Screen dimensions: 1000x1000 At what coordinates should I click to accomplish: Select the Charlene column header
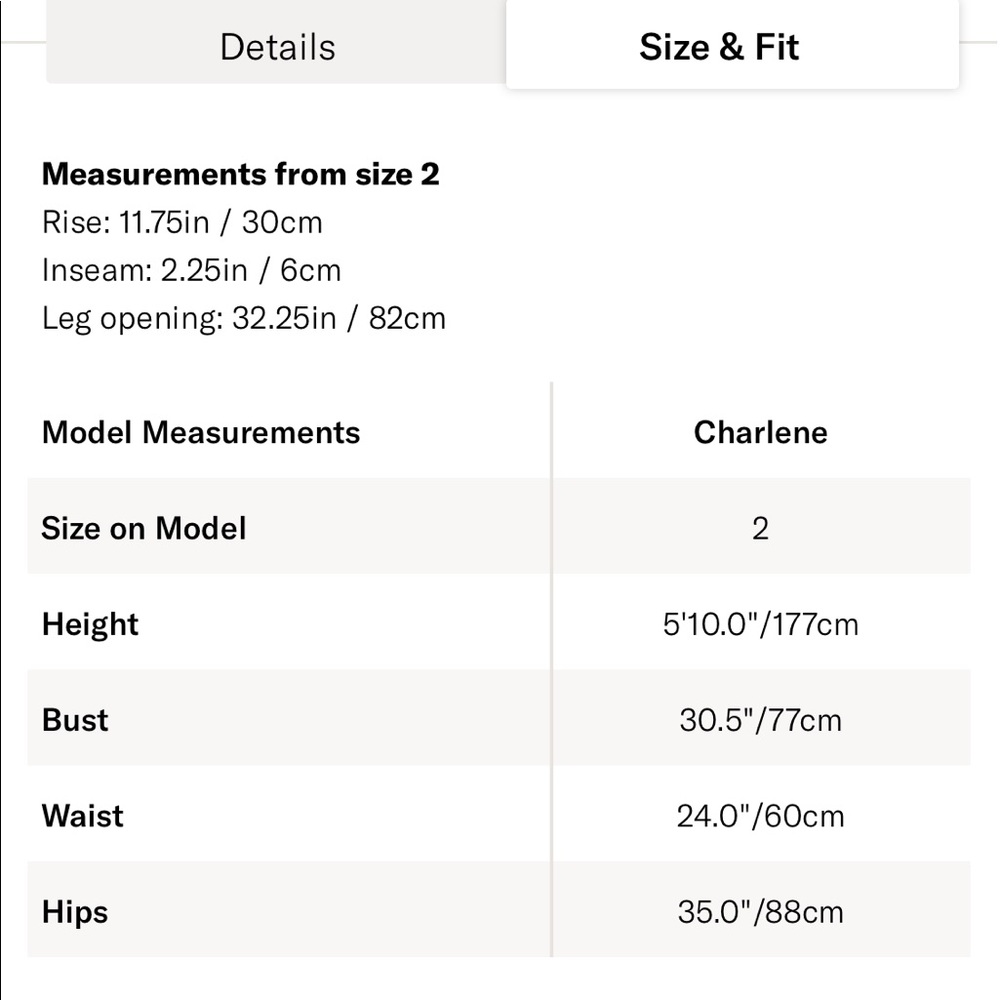tap(760, 432)
